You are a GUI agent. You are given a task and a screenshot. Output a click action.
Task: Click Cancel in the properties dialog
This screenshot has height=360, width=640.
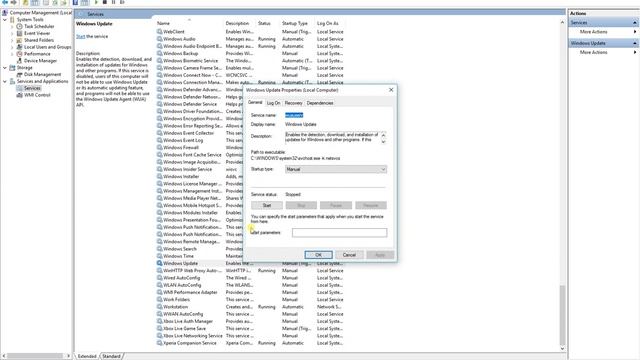tap(349, 255)
